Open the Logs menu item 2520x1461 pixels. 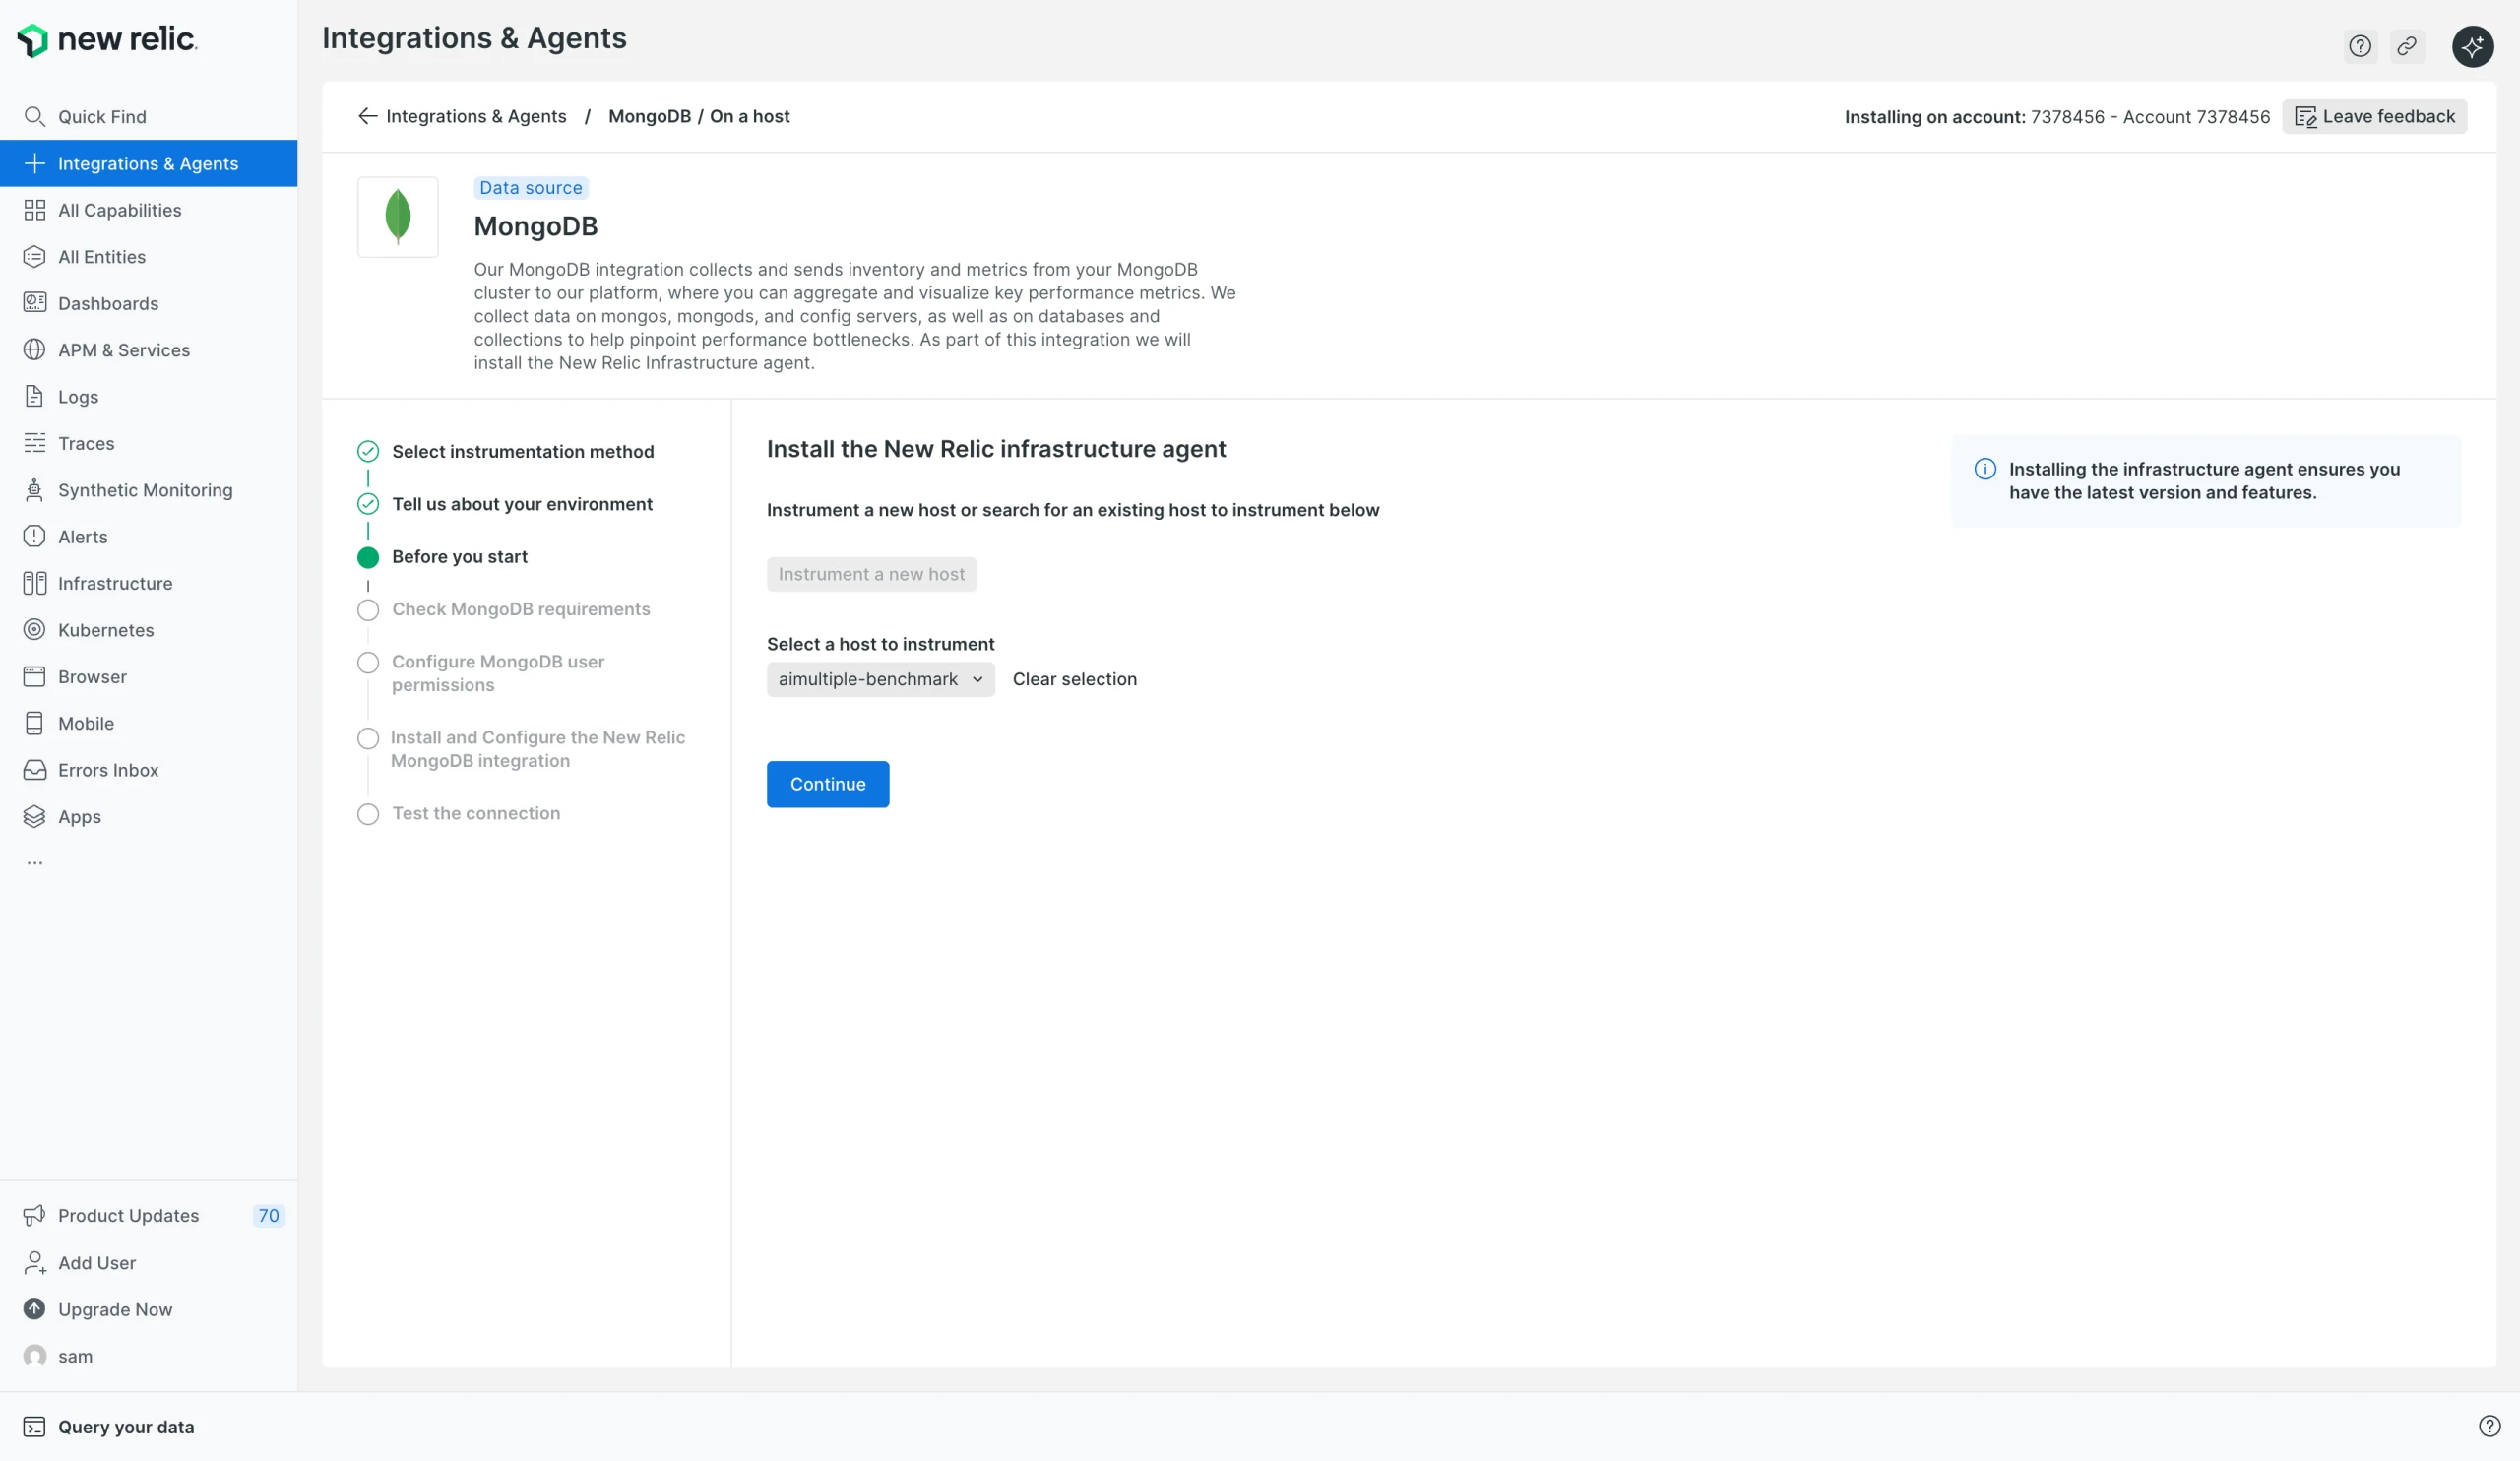pyautogui.click(x=149, y=397)
